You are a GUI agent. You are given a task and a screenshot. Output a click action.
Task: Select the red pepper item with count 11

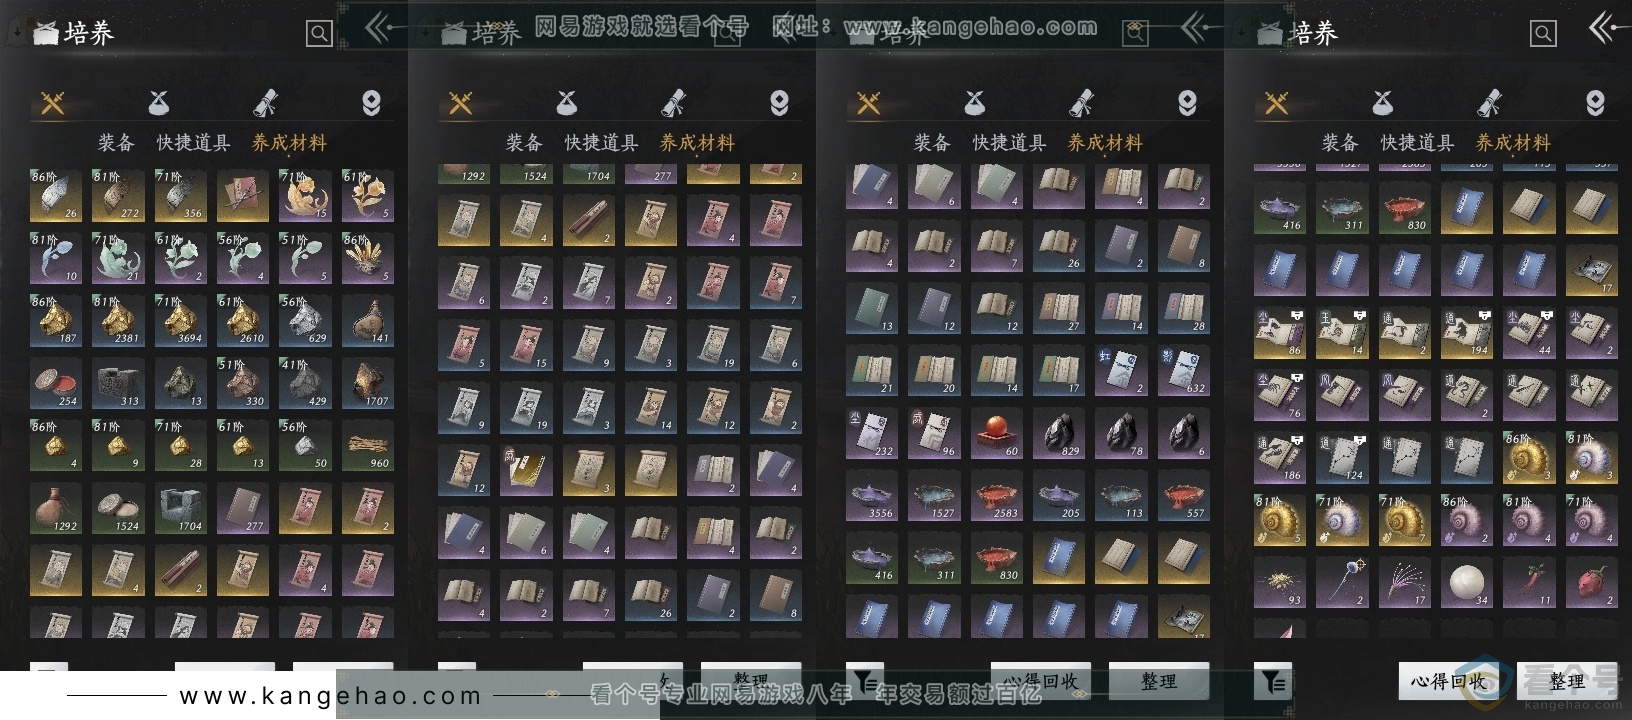pos(1529,583)
